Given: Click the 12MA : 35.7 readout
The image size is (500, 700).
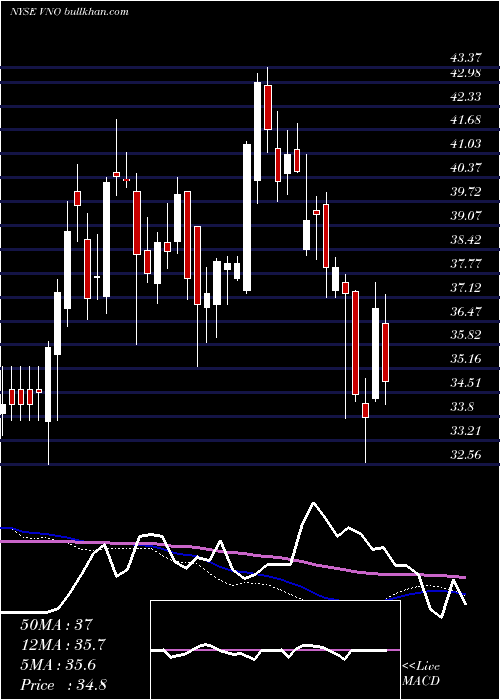Looking at the screenshot, I should pyautogui.click(x=63, y=645).
